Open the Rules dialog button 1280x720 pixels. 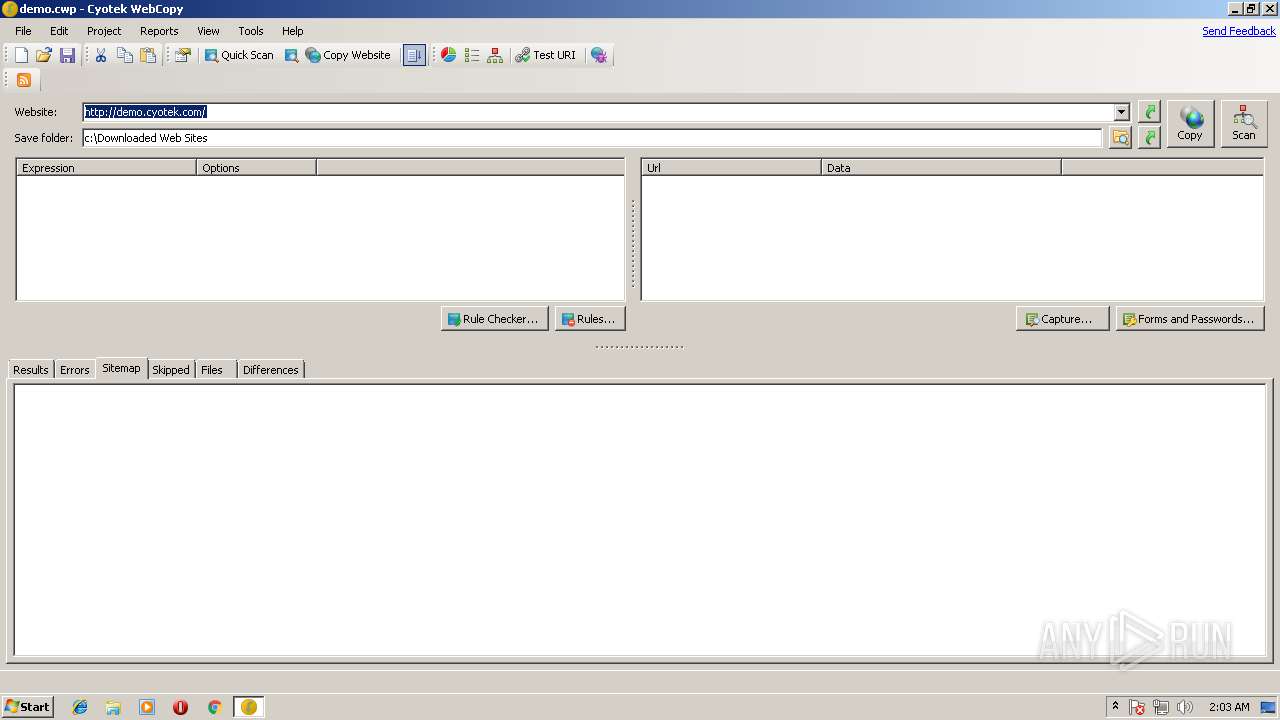point(590,319)
